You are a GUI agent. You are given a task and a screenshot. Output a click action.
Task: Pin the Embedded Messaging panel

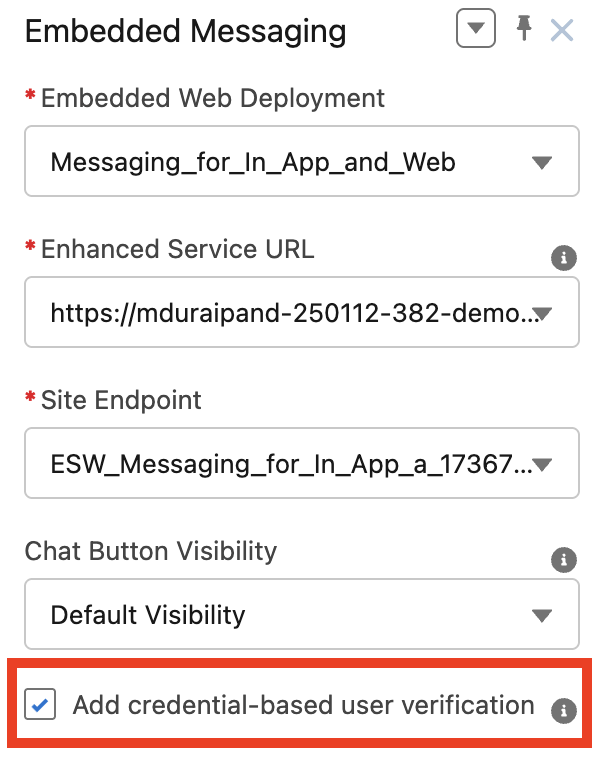[524, 30]
